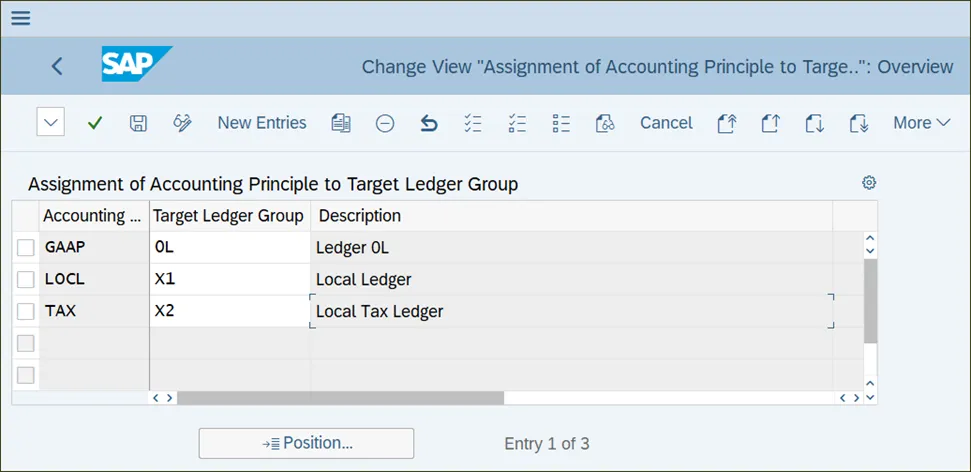Viewport: 971px width, 472px height.
Task: Click the Save diskette icon
Action: pos(138,123)
